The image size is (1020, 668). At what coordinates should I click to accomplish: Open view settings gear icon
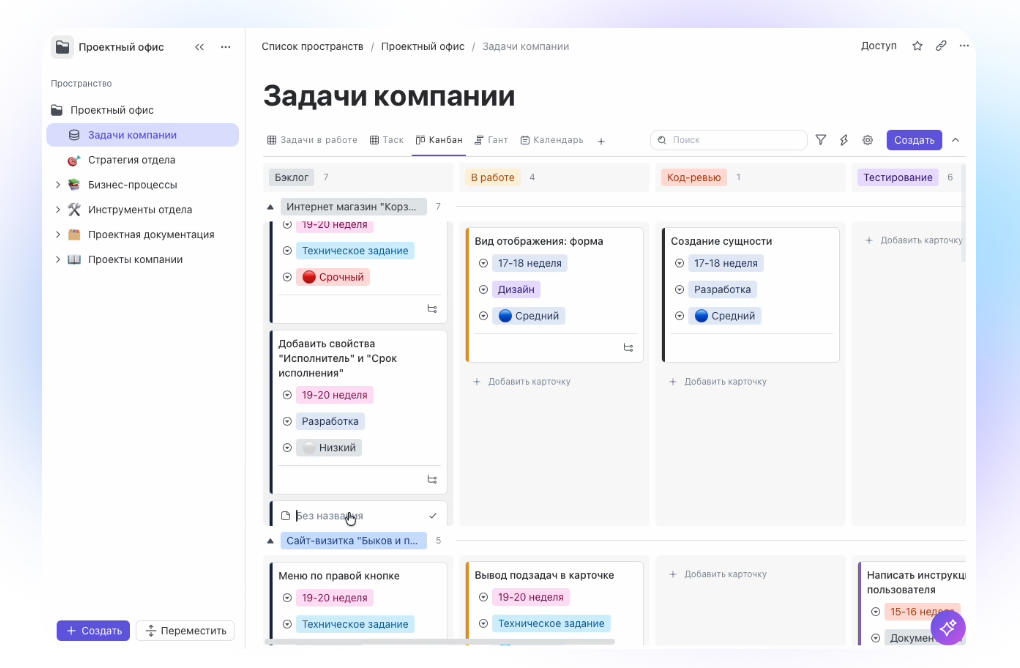(868, 140)
